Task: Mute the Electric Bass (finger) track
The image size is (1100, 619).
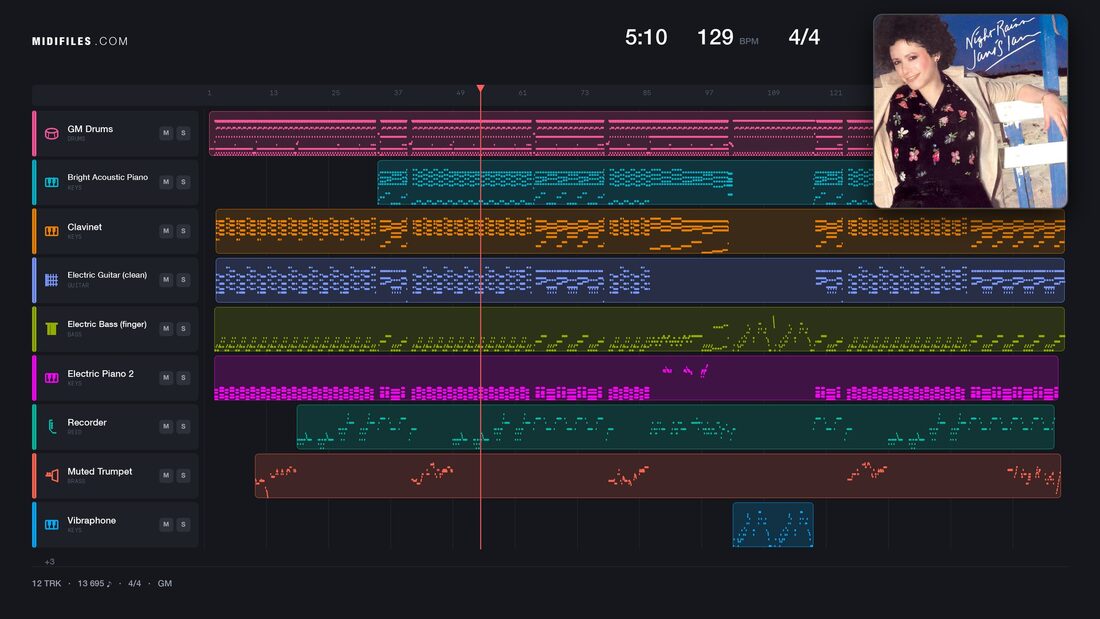Action: click(166, 328)
